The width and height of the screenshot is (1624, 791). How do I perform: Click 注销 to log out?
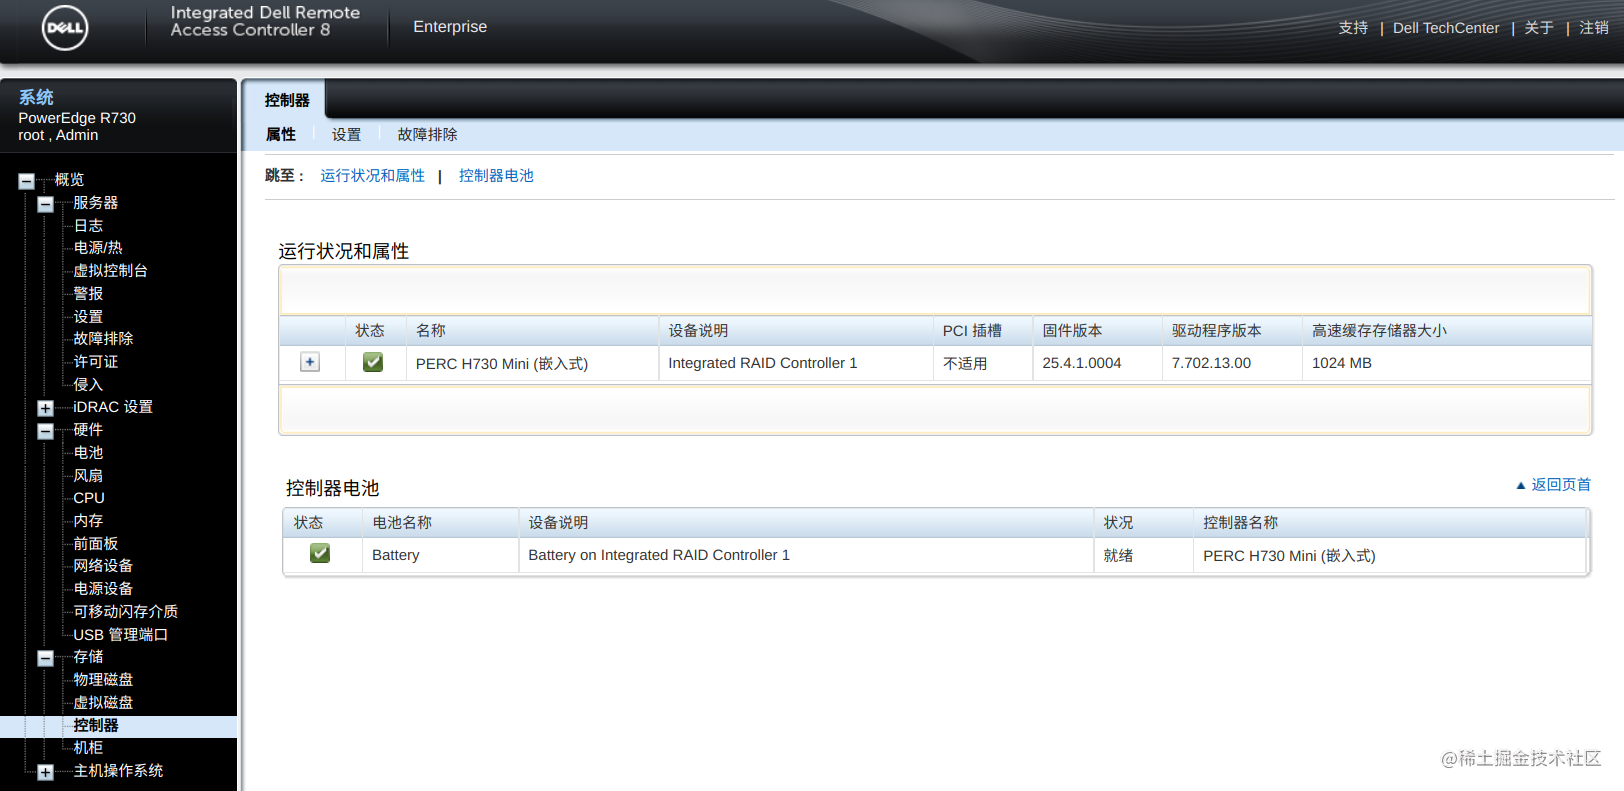pyautogui.click(x=1594, y=28)
